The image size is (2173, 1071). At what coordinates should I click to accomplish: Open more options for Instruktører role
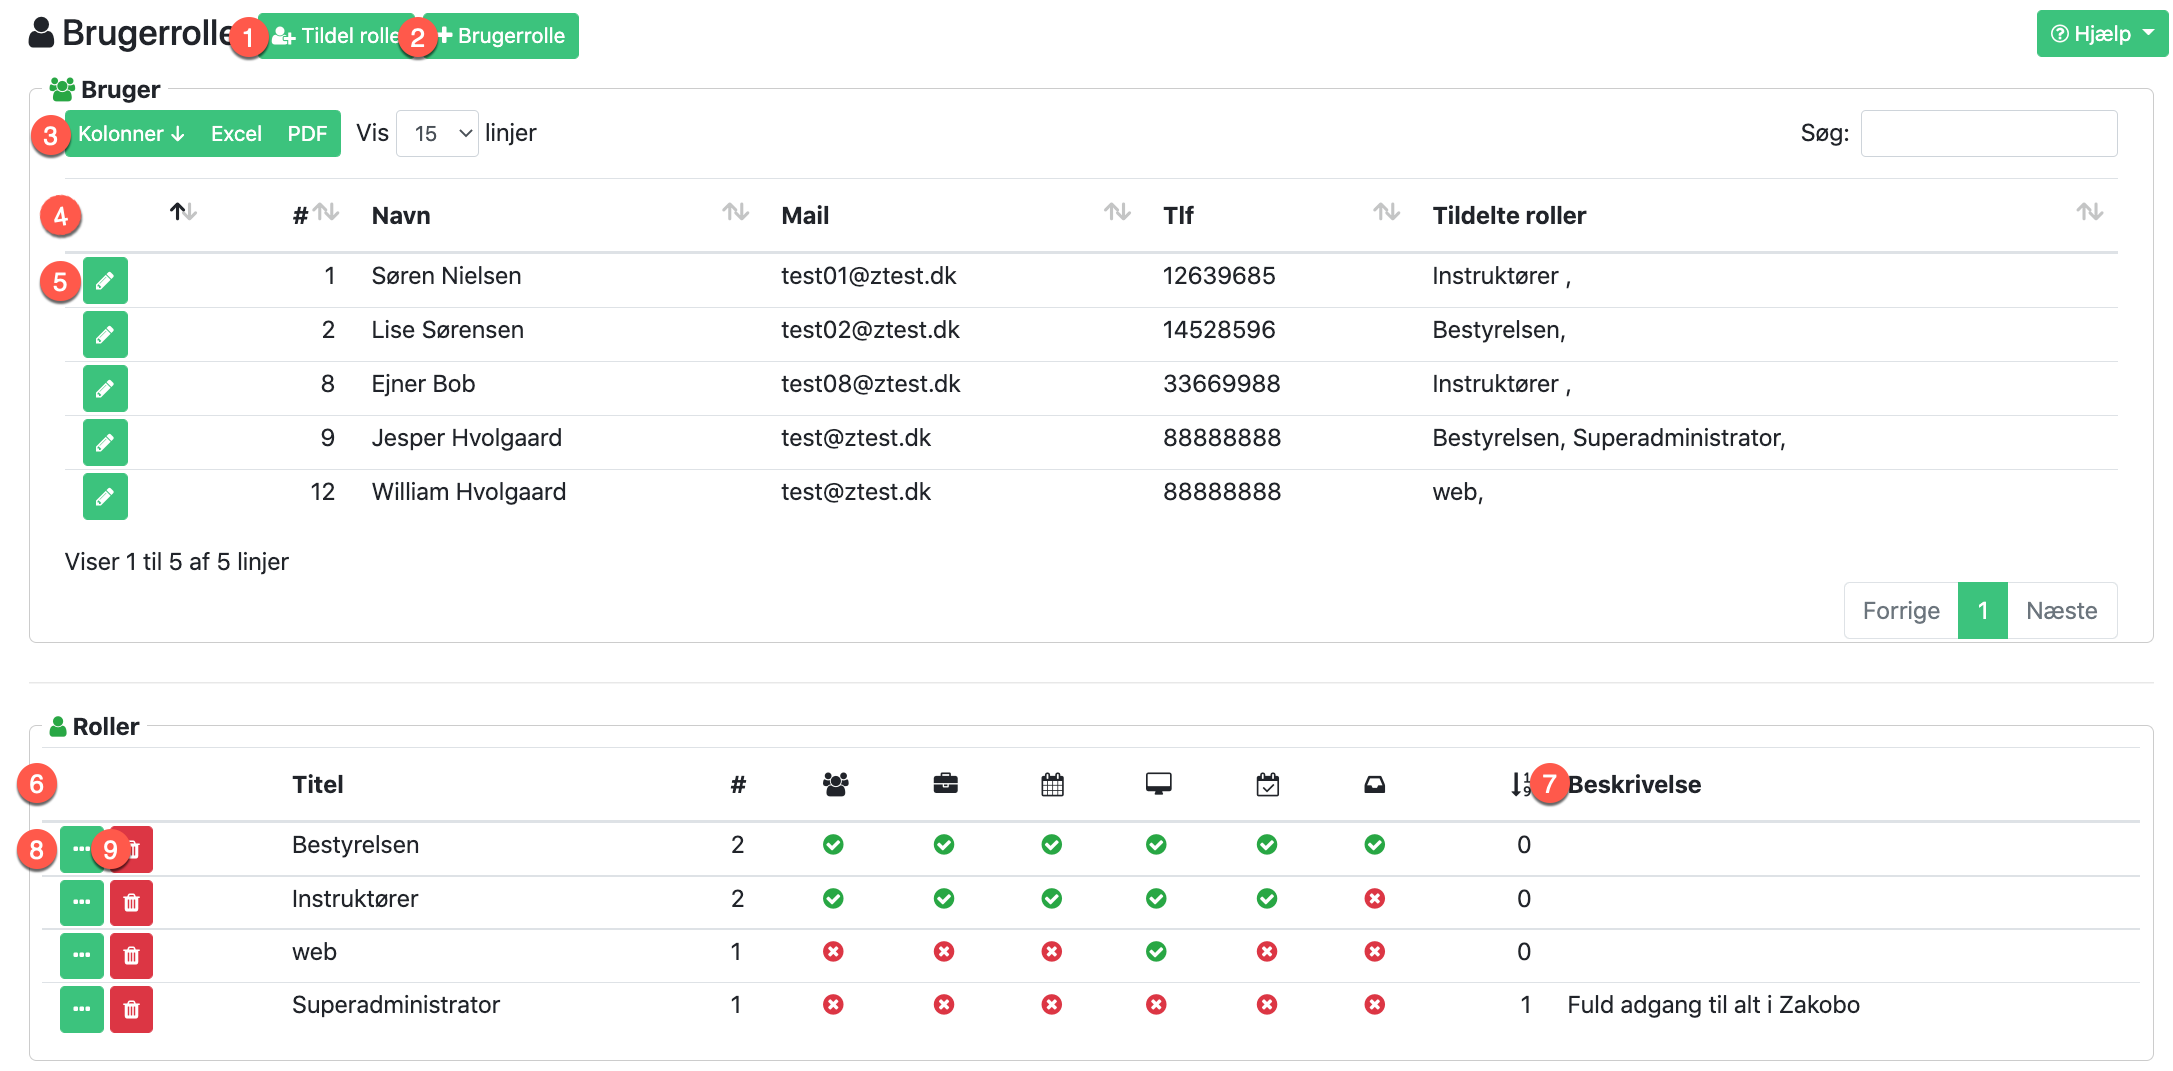tap(81, 902)
